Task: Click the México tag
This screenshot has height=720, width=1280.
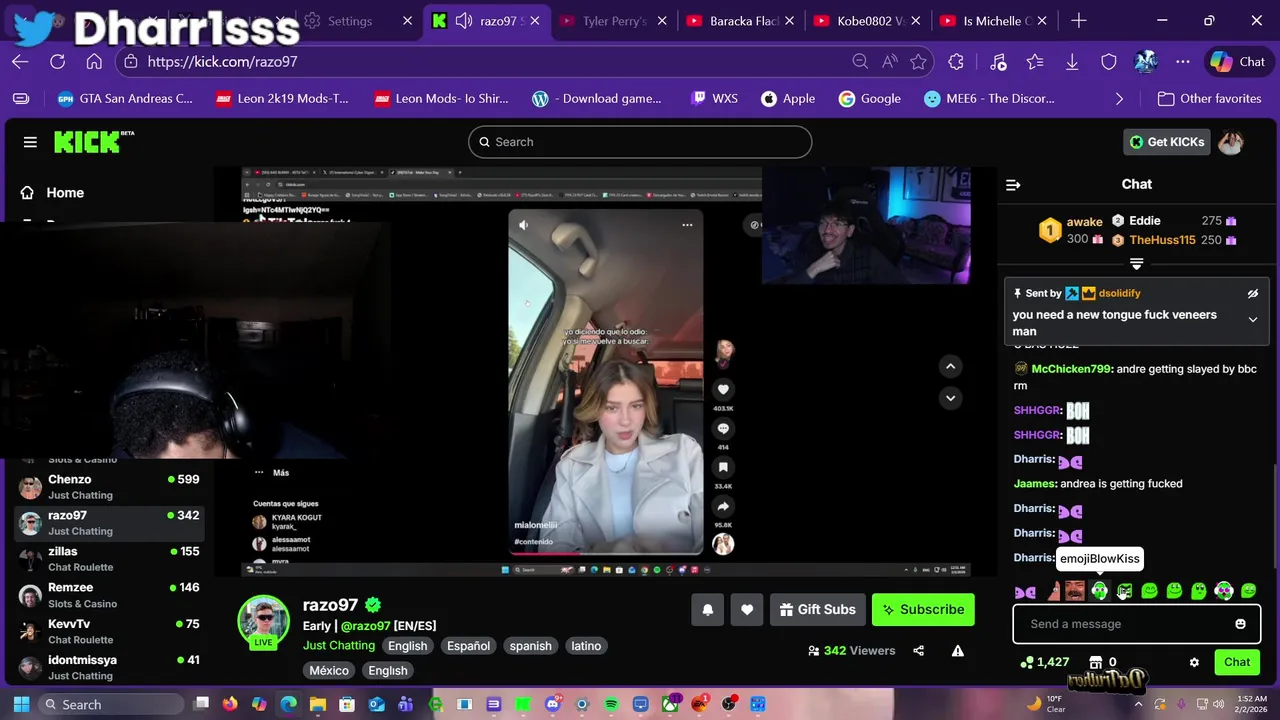Action: pyautogui.click(x=329, y=671)
